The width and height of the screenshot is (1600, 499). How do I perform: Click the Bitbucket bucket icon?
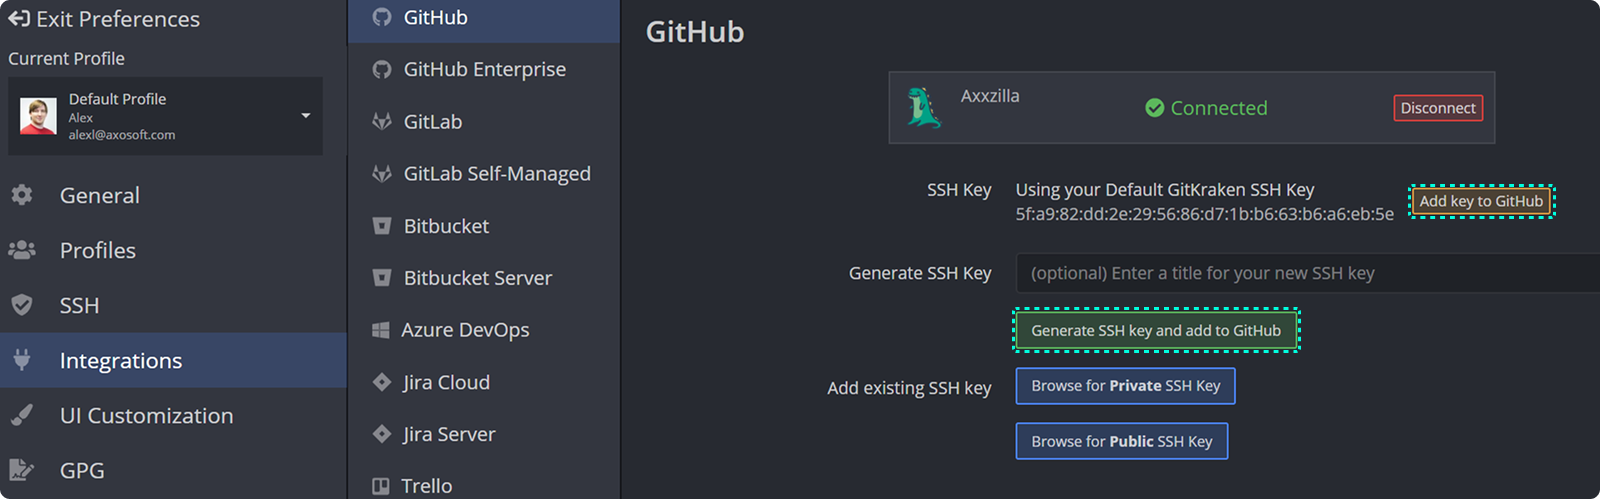pyautogui.click(x=381, y=226)
